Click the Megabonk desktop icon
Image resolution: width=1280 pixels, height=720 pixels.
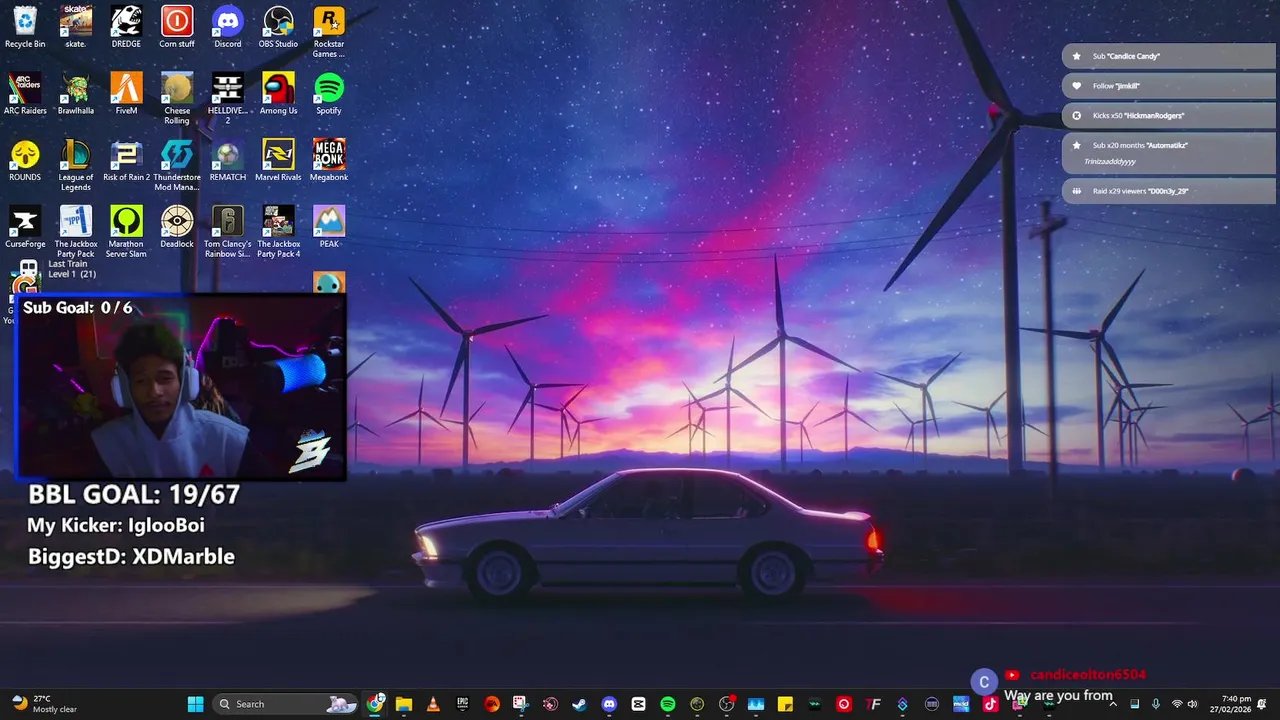click(329, 160)
